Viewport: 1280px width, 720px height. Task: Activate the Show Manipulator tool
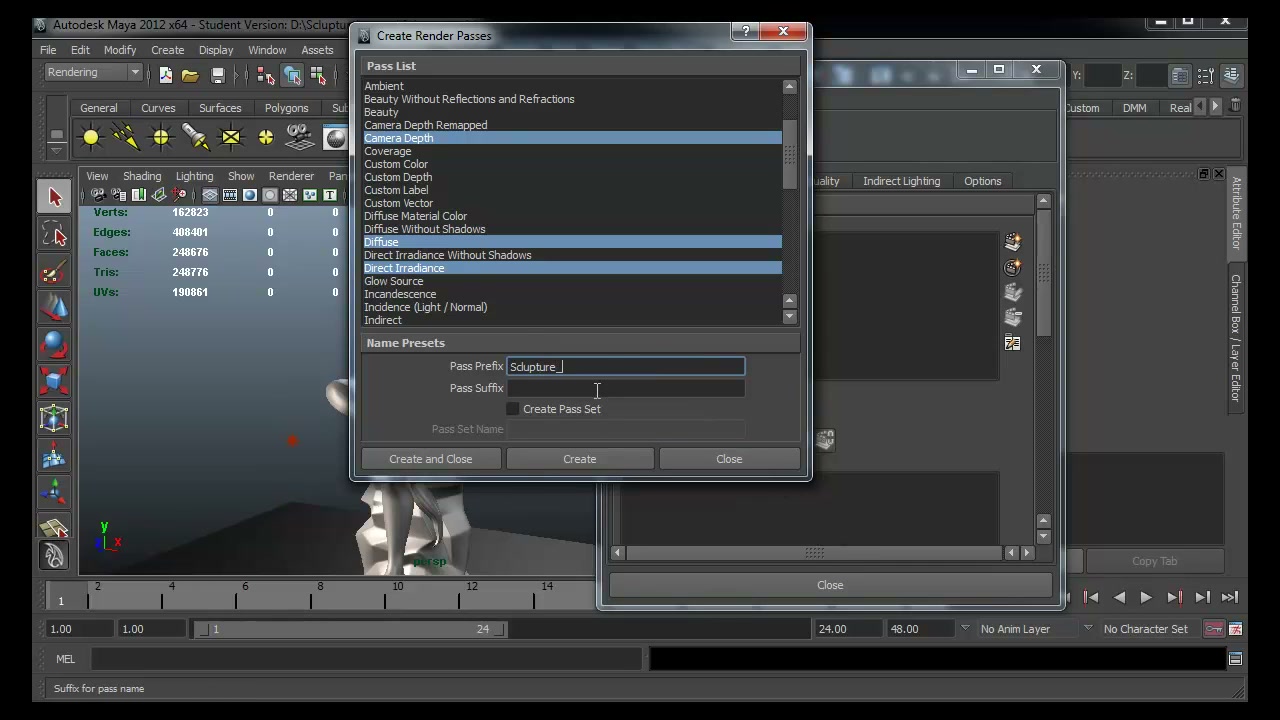tap(54, 491)
